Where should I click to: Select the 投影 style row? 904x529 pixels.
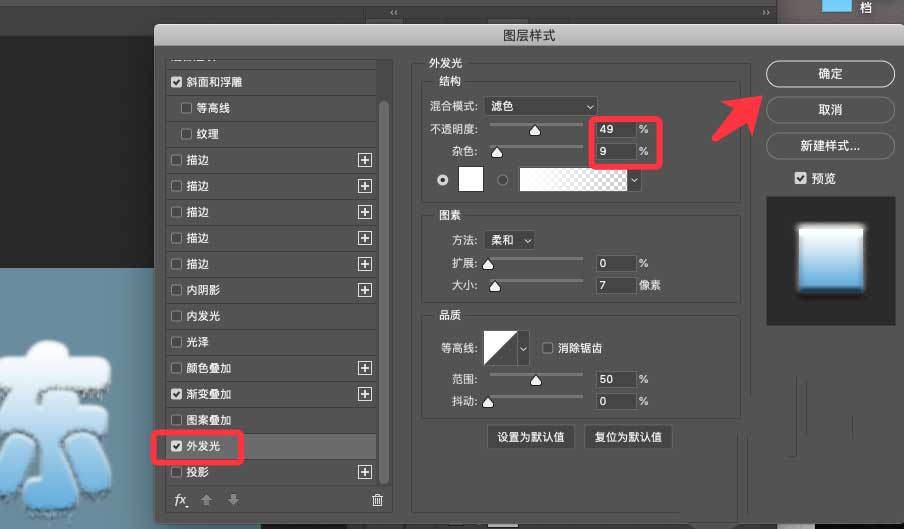[x=271, y=472]
